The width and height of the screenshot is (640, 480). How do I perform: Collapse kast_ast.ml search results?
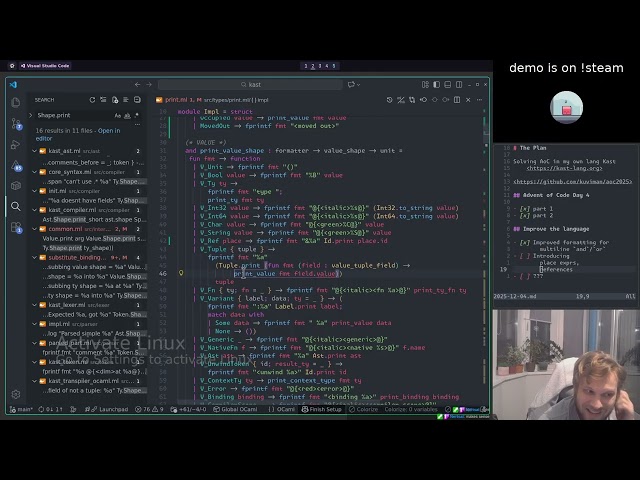(35, 151)
